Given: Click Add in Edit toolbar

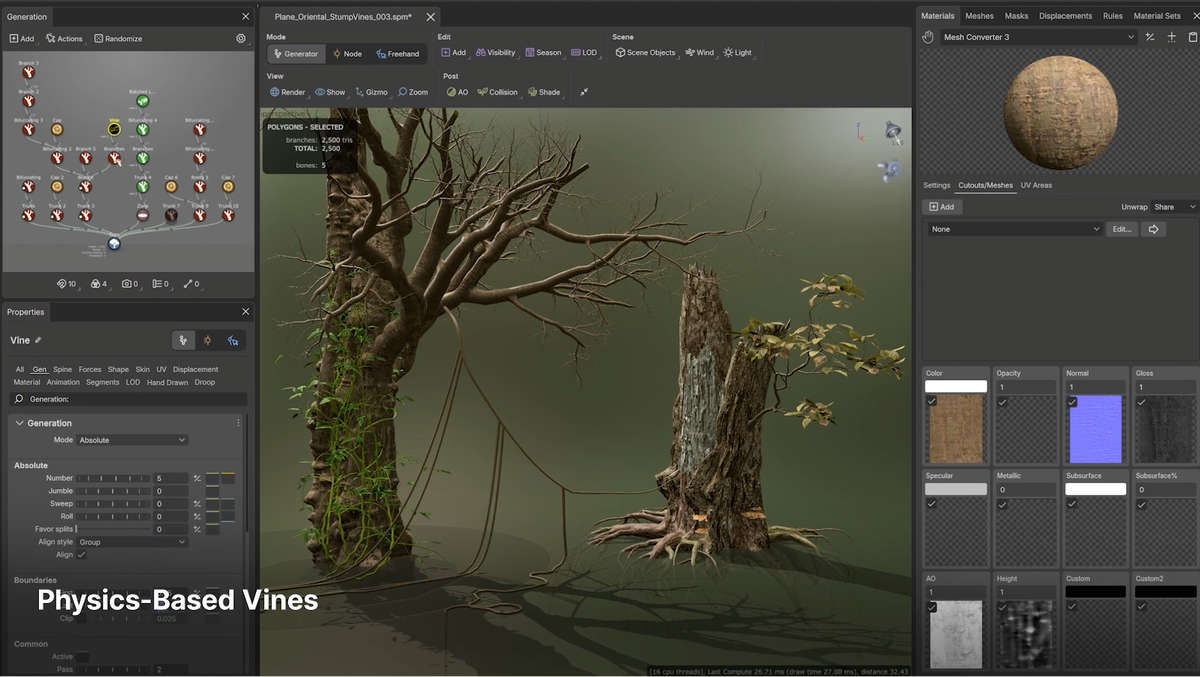Looking at the screenshot, I should click(x=453, y=52).
